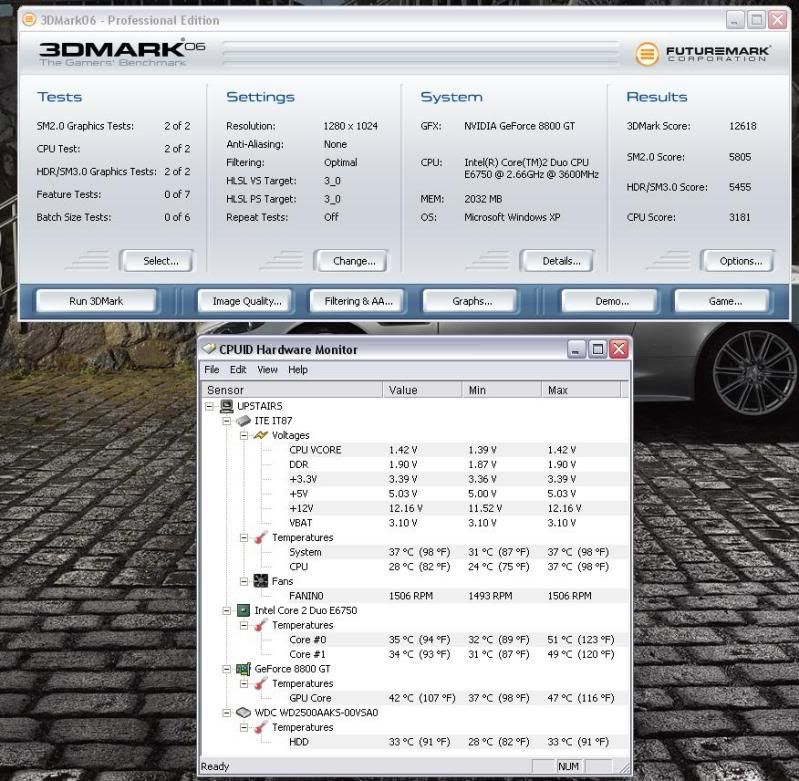Click the UPSTAIRS computer icon
Screen dimensions: 799x781
pyautogui.click(x=227, y=406)
